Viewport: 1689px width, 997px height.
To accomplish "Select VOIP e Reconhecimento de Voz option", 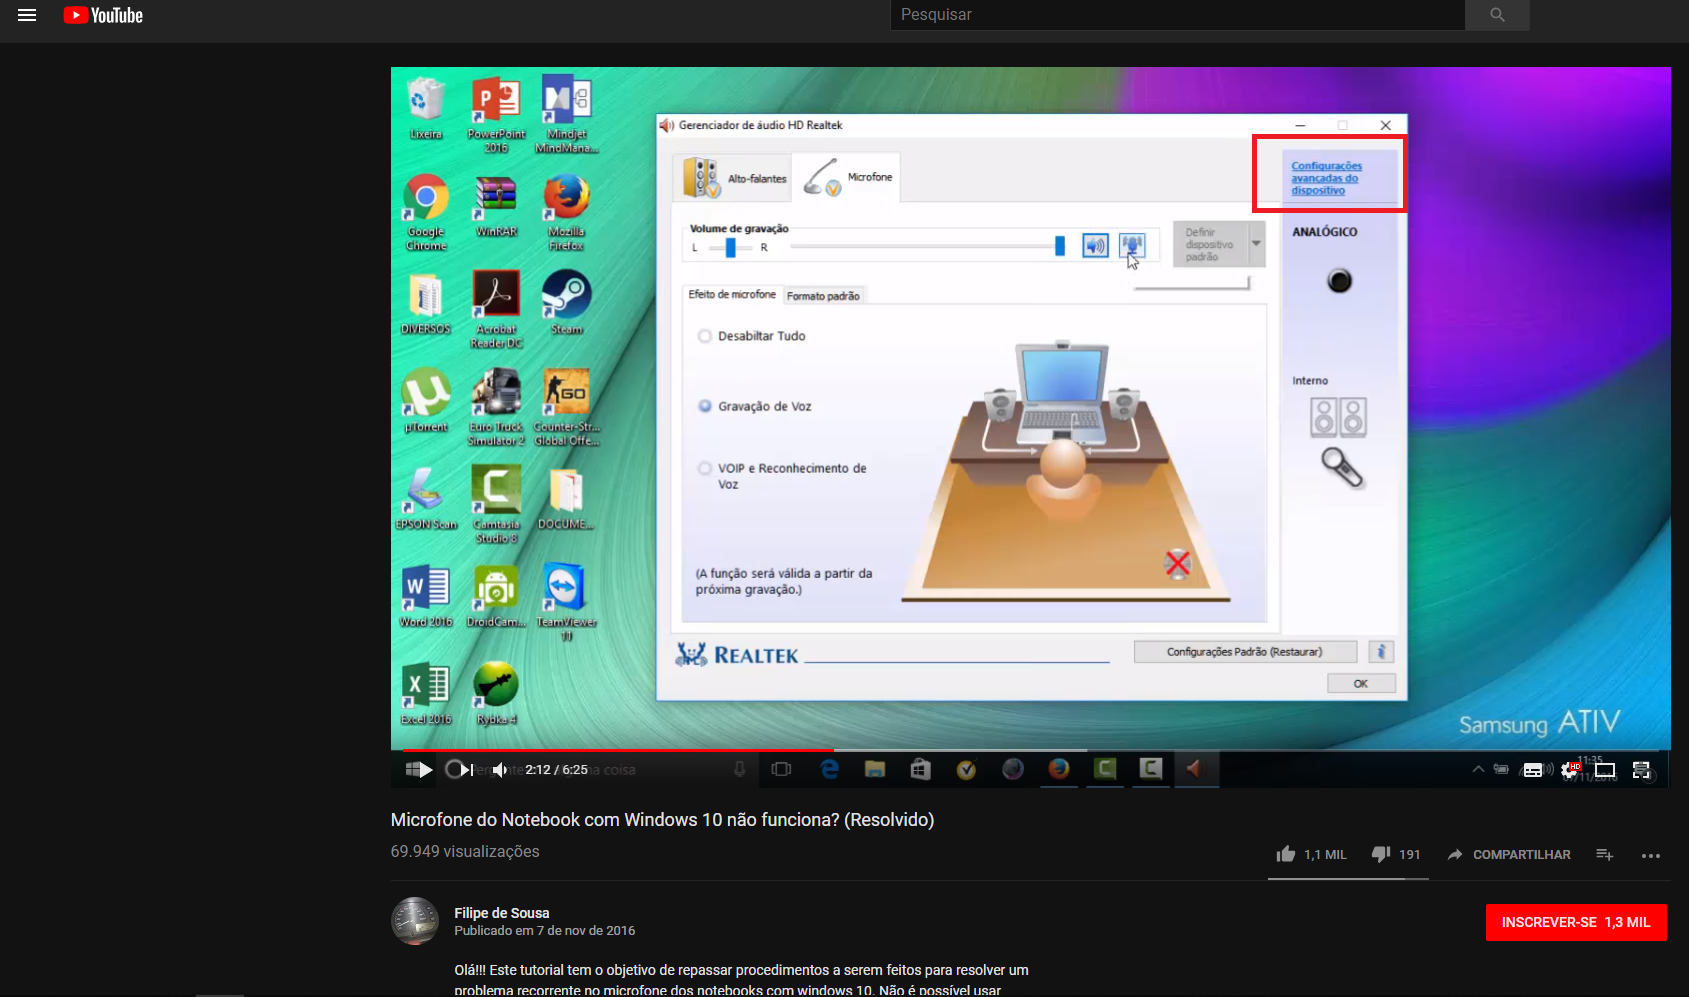I will click(x=705, y=468).
